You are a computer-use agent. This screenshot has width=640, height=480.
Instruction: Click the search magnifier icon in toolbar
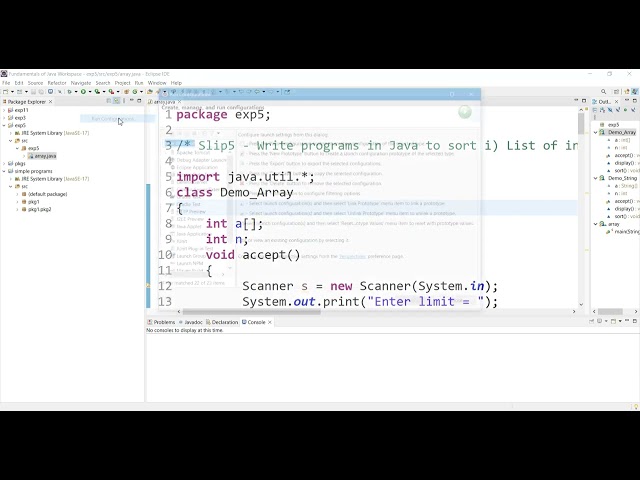pyautogui.click(x=603, y=92)
